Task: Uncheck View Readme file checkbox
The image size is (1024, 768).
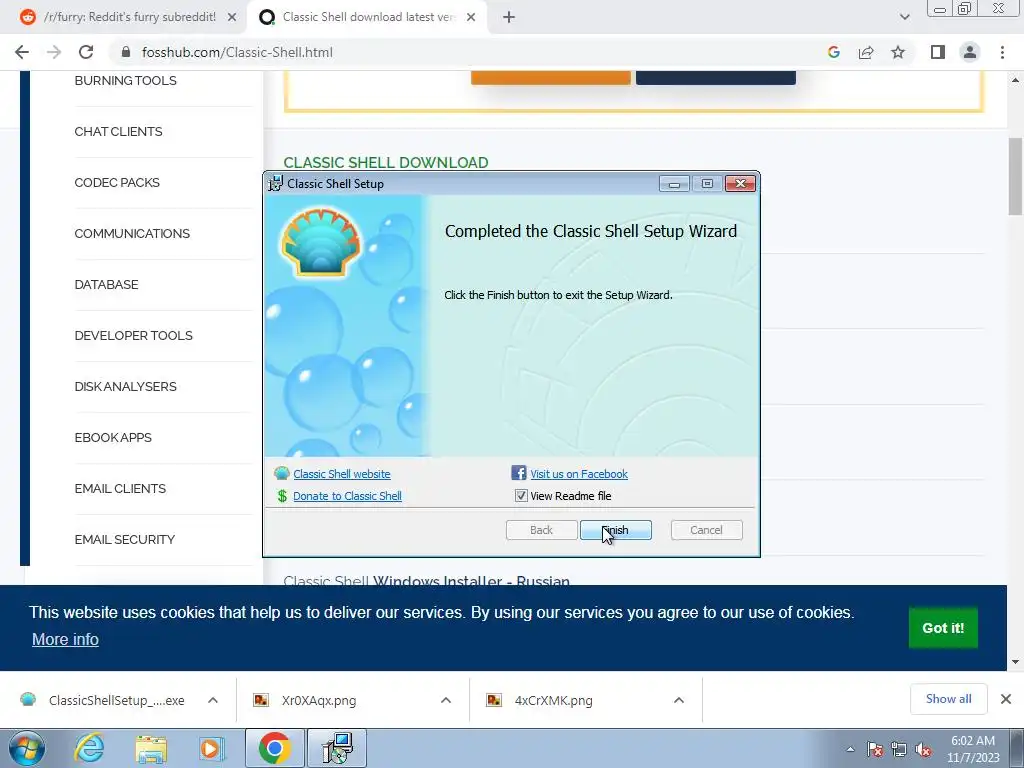Action: (520, 496)
